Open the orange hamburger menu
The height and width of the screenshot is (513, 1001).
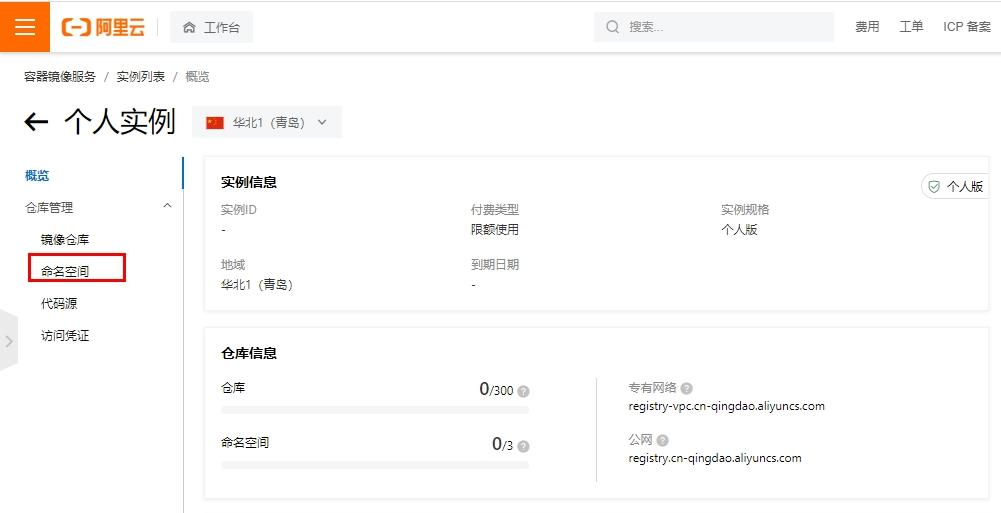coord(25,27)
